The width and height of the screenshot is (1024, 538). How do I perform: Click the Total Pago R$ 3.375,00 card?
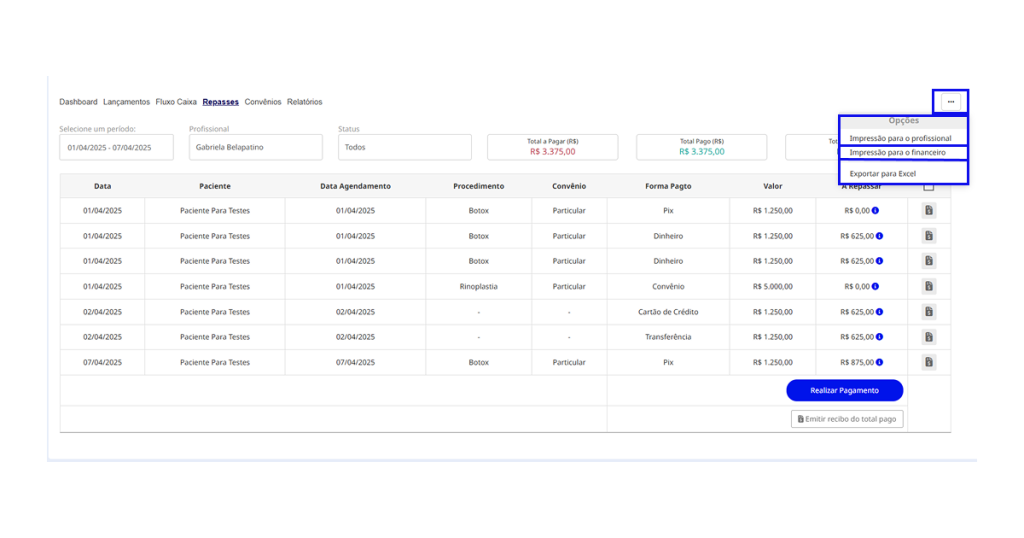point(701,148)
